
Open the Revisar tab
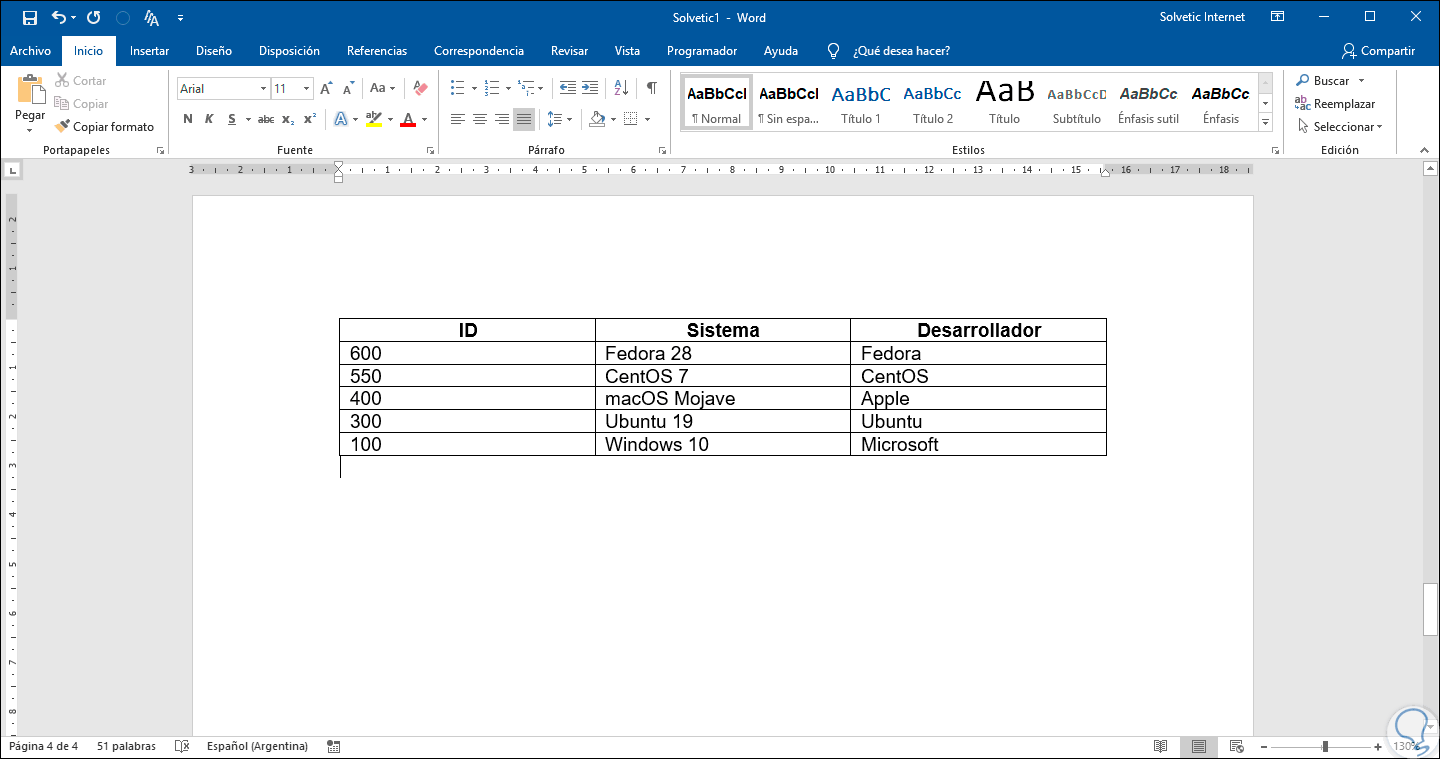click(569, 51)
